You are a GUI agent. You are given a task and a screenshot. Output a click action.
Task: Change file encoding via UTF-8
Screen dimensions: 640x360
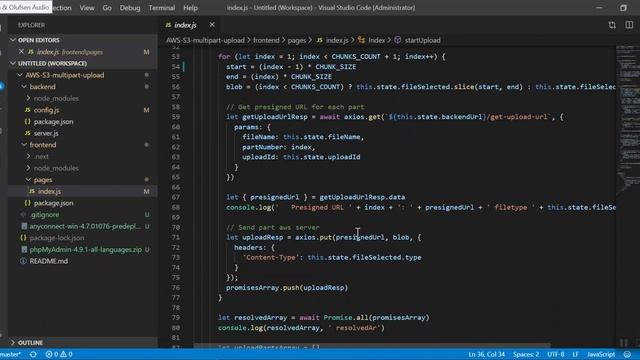556,354
